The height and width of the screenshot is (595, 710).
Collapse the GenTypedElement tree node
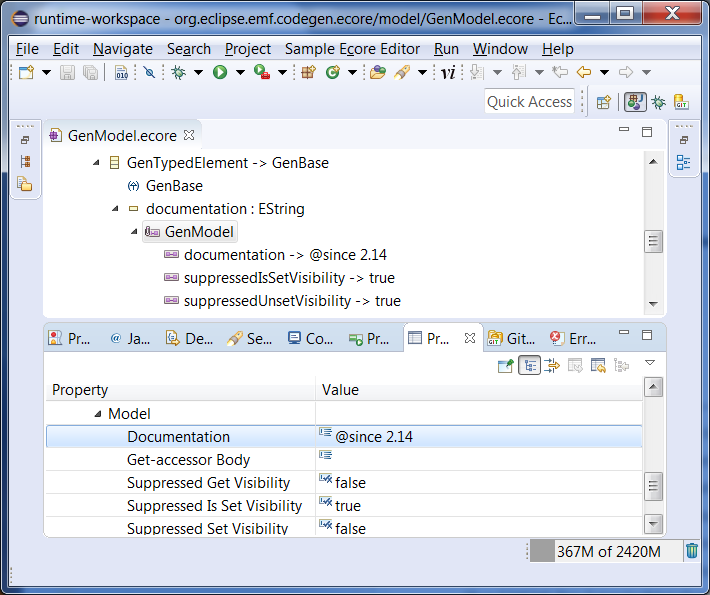(96, 163)
